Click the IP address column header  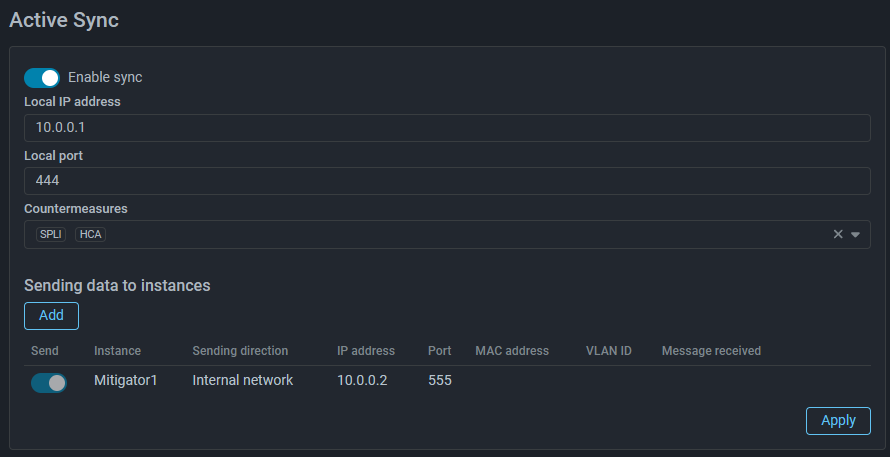coord(366,351)
